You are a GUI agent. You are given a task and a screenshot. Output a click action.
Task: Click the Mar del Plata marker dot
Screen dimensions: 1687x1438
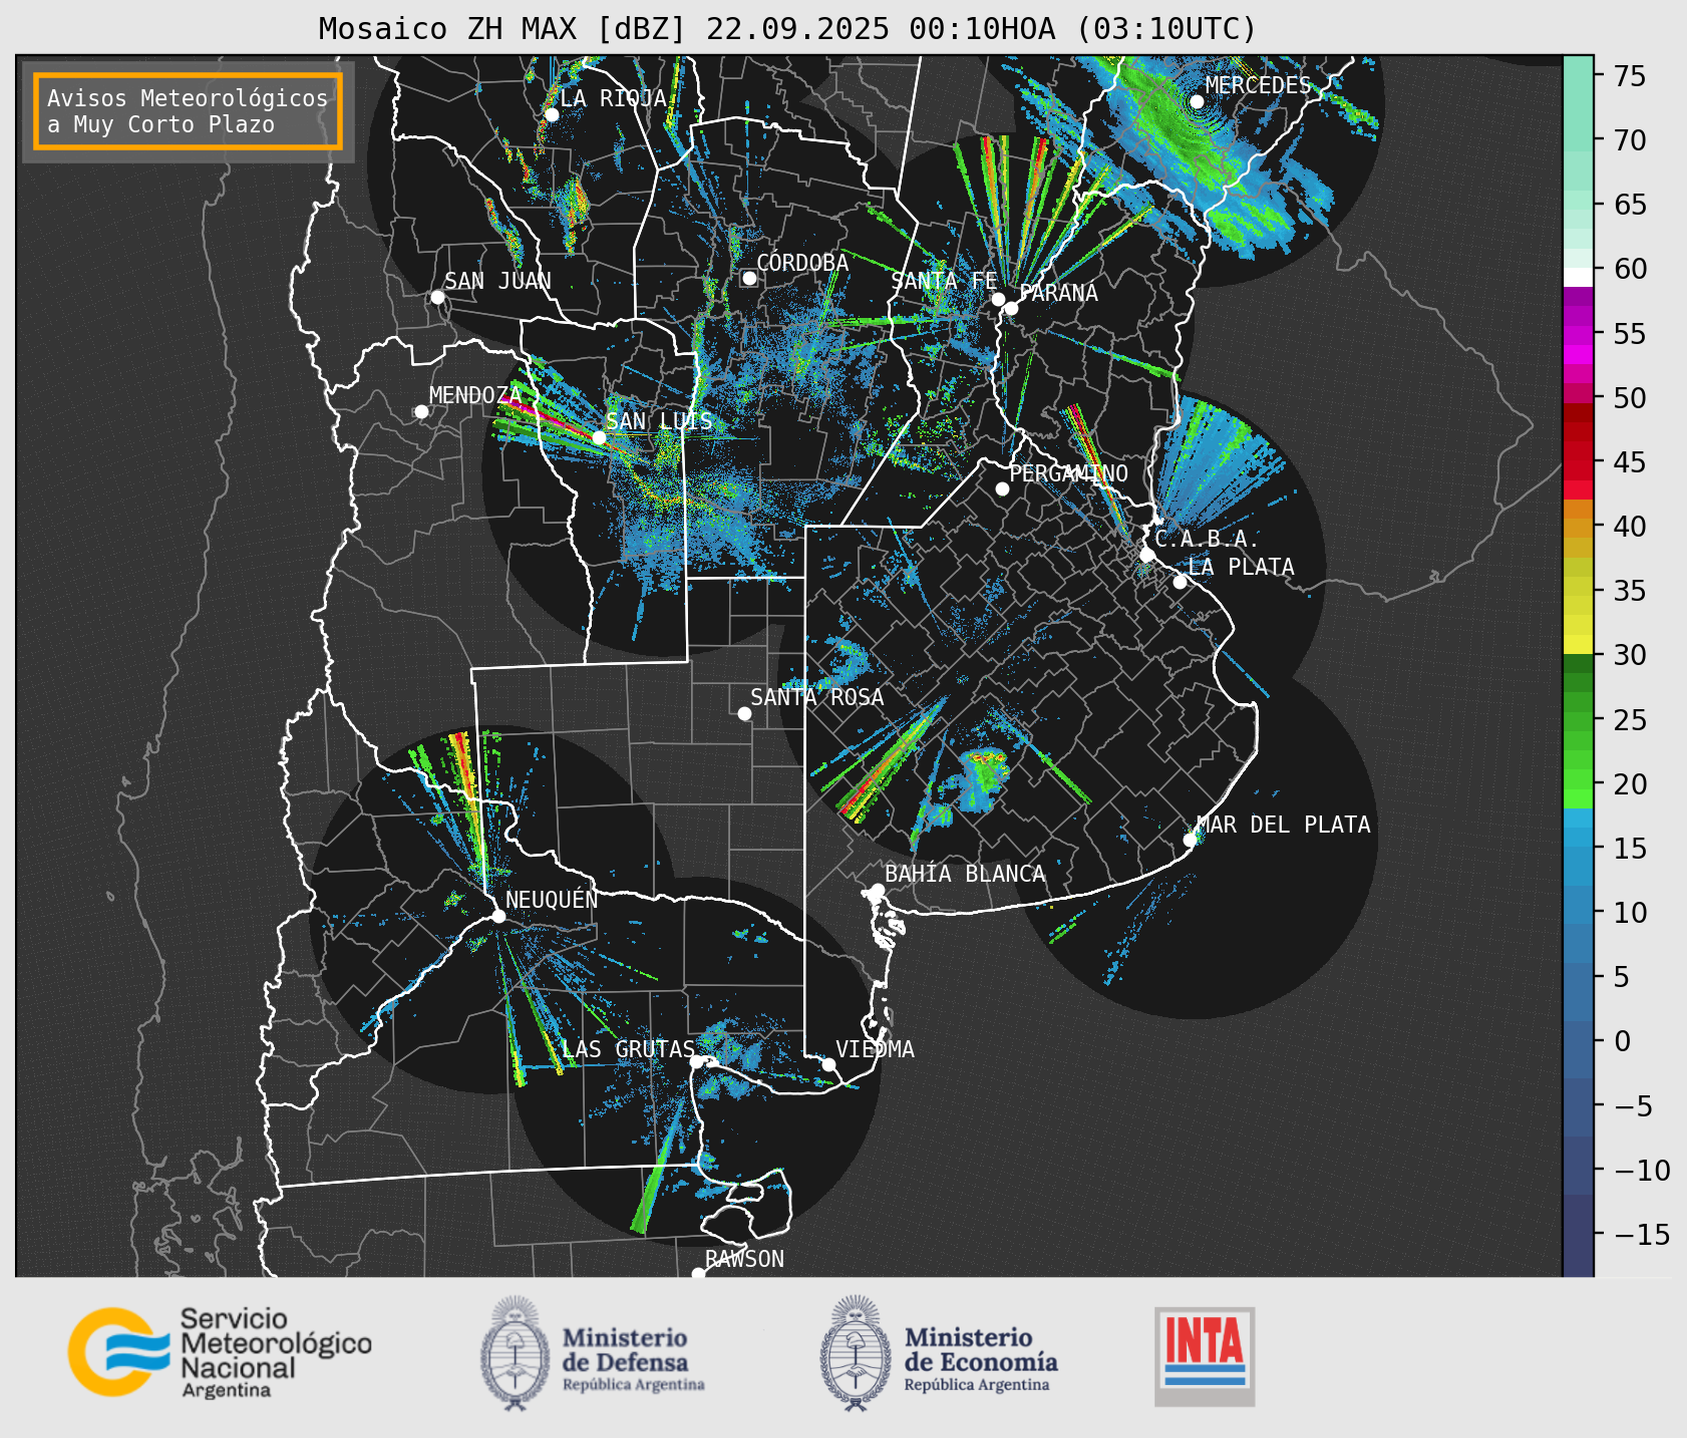pyautogui.click(x=1190, y=840)
